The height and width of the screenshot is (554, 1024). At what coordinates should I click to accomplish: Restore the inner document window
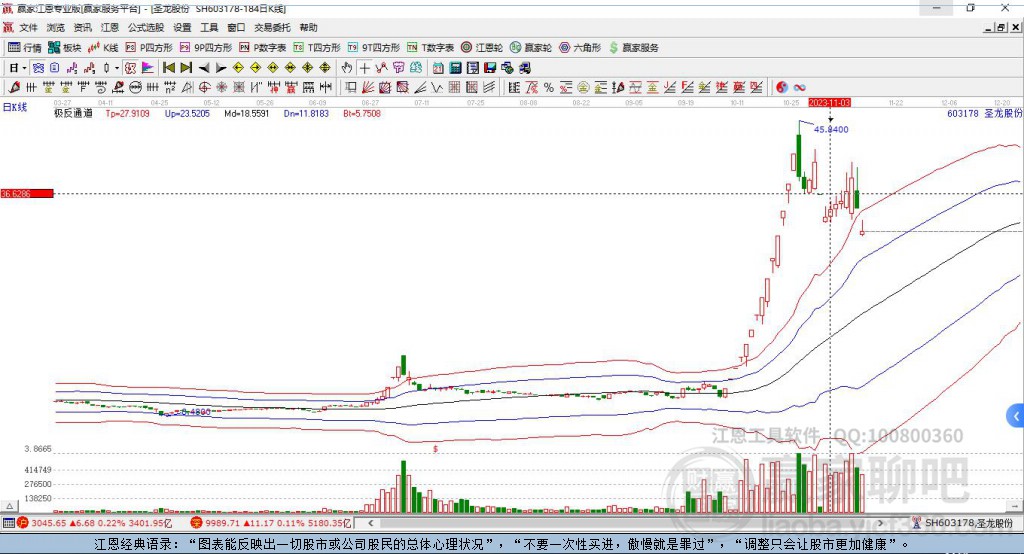(1001, 27)
